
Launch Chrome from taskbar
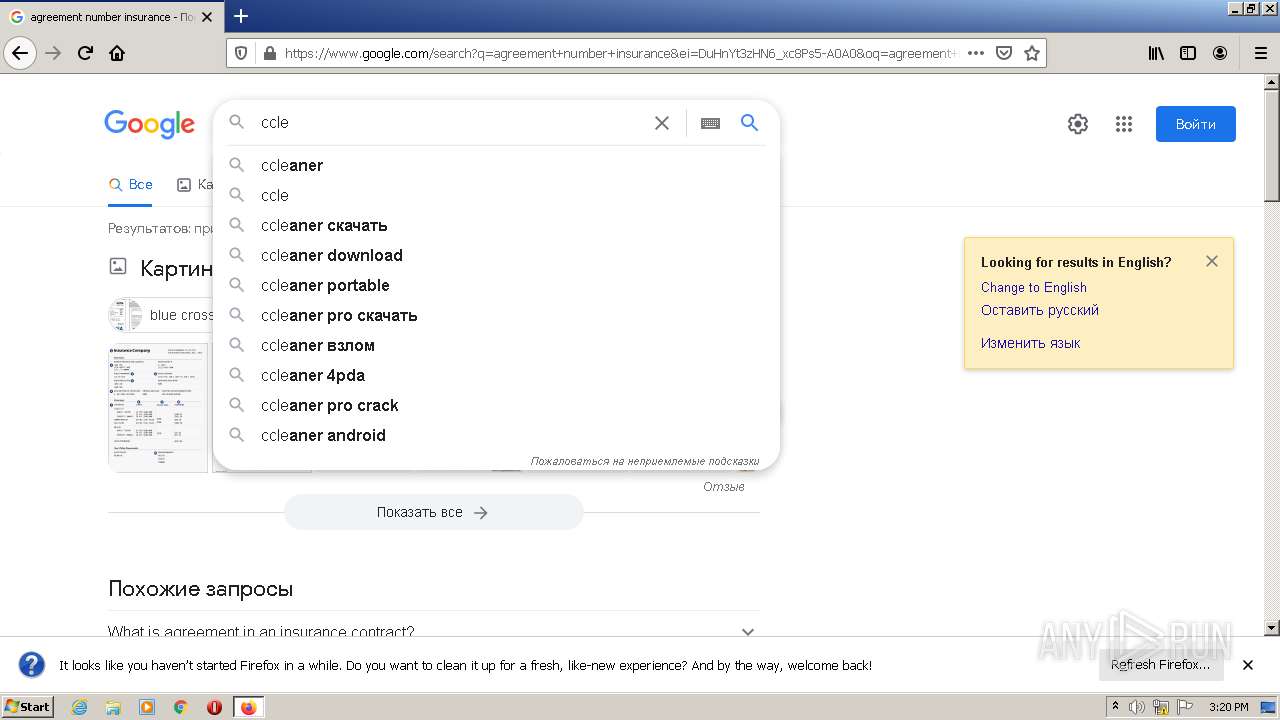tap(181, 707)
